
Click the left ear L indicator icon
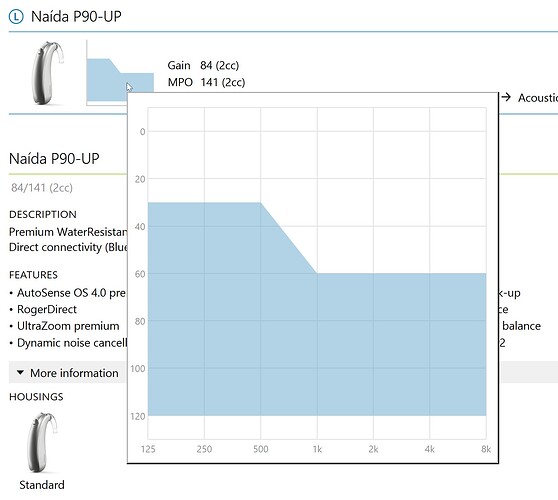point(16,17)
